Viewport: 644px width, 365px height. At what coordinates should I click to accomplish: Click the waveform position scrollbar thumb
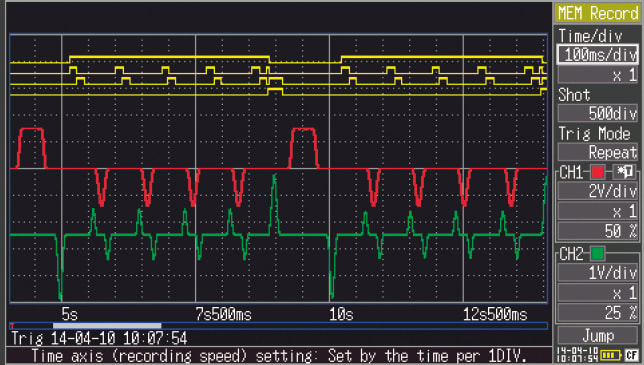click(x=107, y=326)
